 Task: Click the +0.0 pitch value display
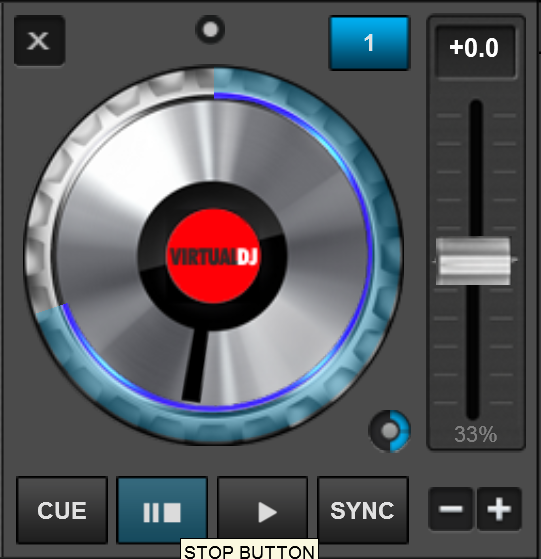tap(474, 48)
